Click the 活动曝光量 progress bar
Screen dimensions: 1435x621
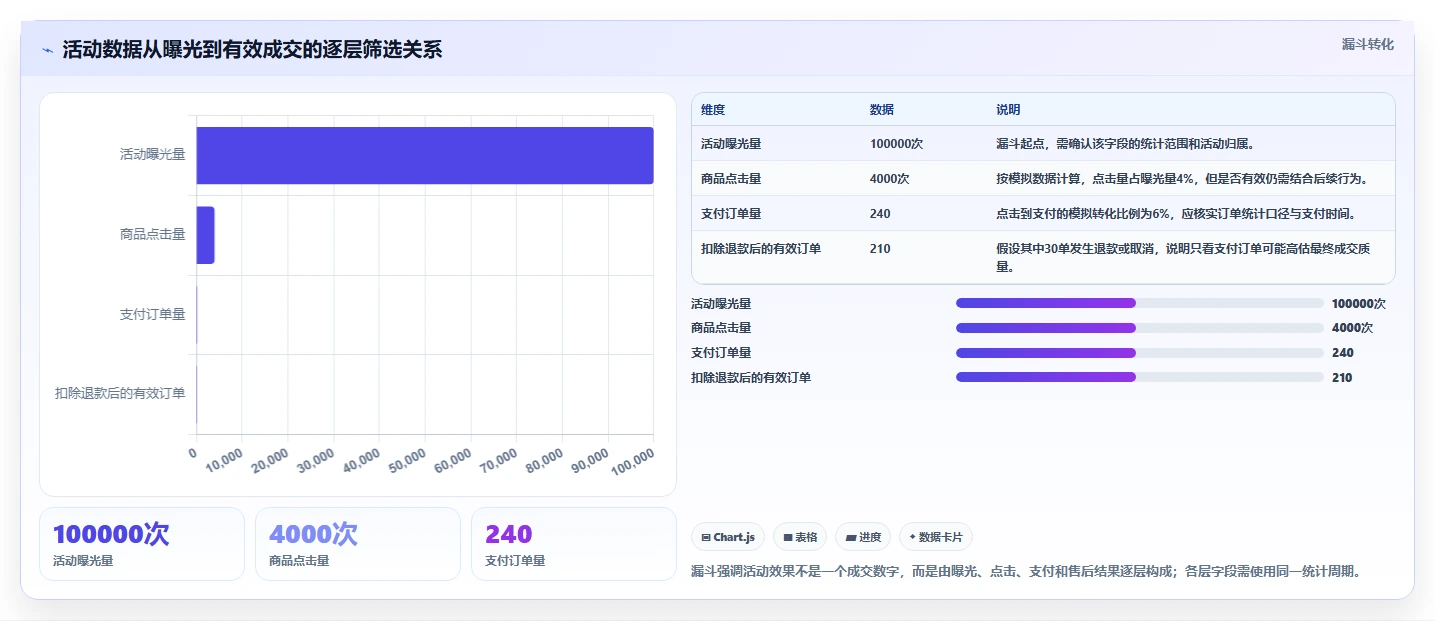[x=1140, y=303]
